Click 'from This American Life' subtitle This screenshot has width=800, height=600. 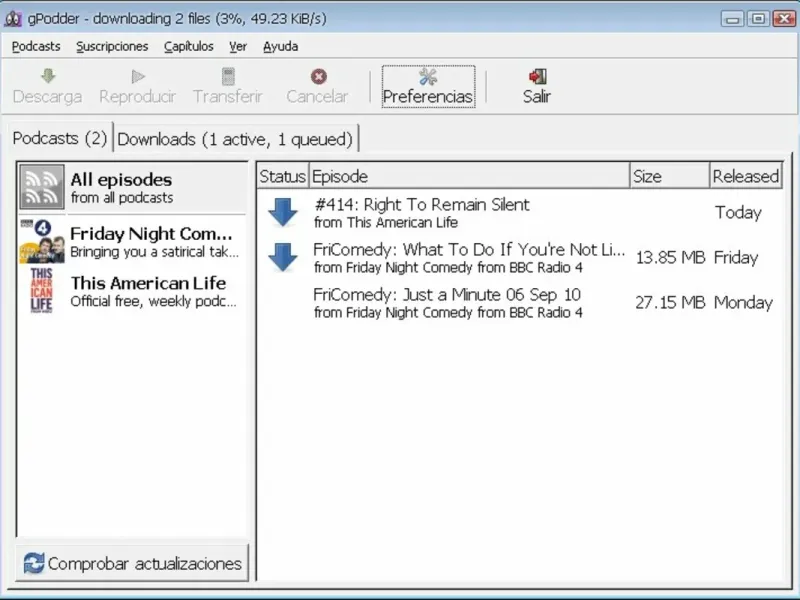click(x=386, y=222)
